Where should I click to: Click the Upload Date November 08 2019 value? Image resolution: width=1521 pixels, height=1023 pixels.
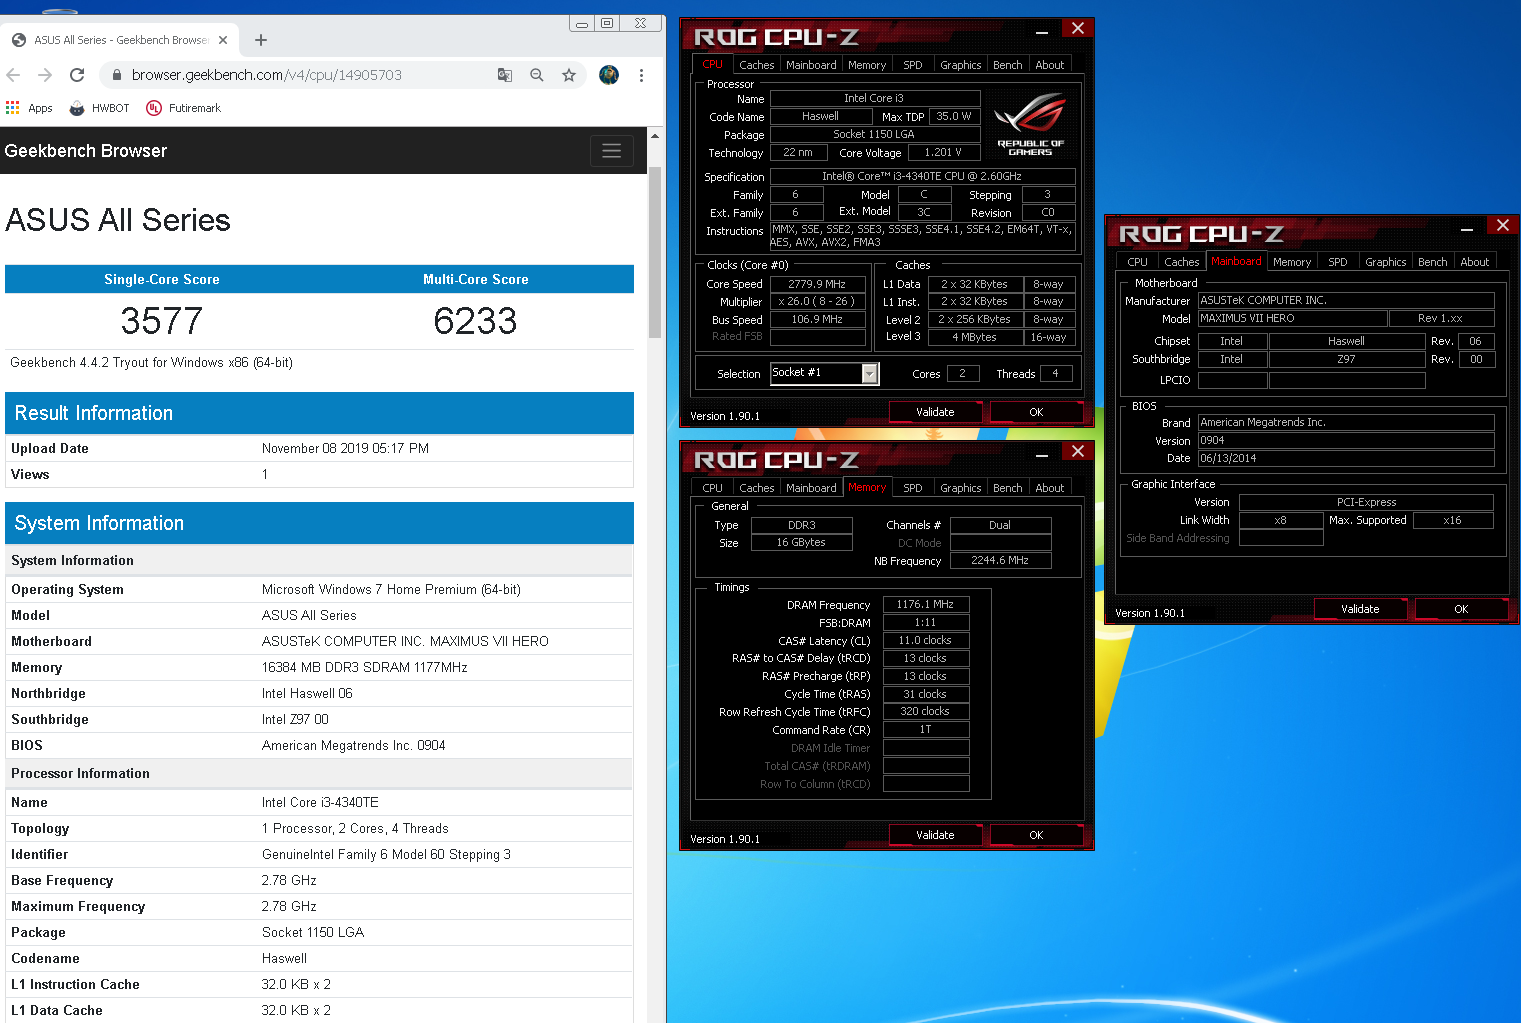coord(345,448)
